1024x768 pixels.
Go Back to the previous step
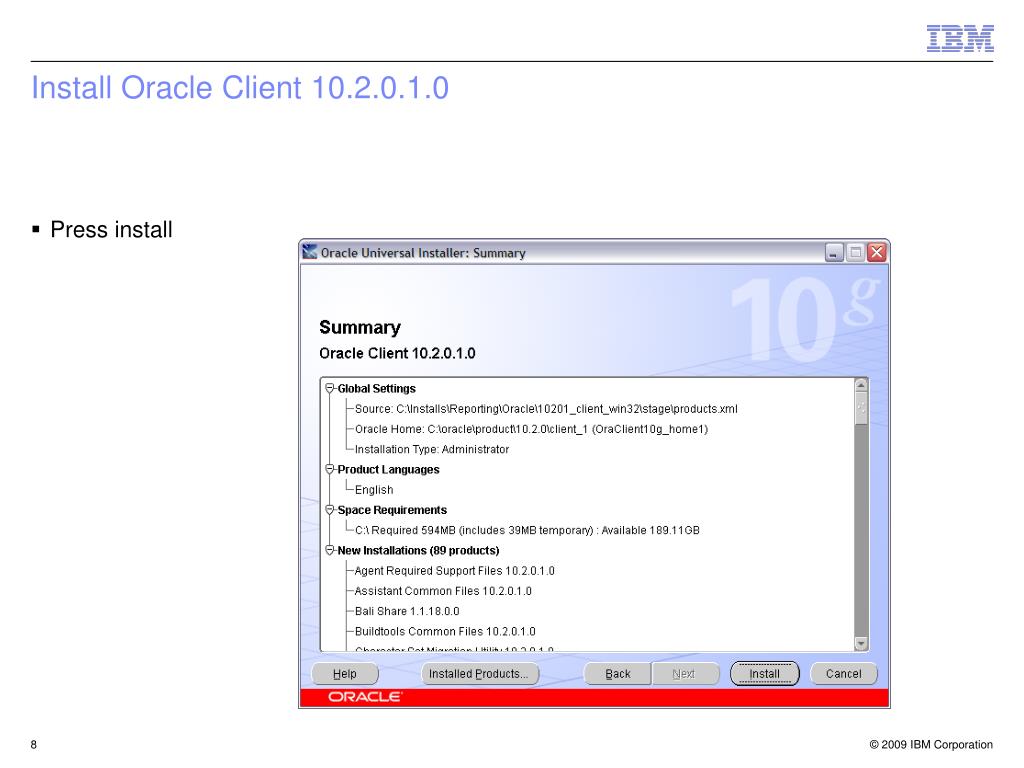[x=617, y=673]
